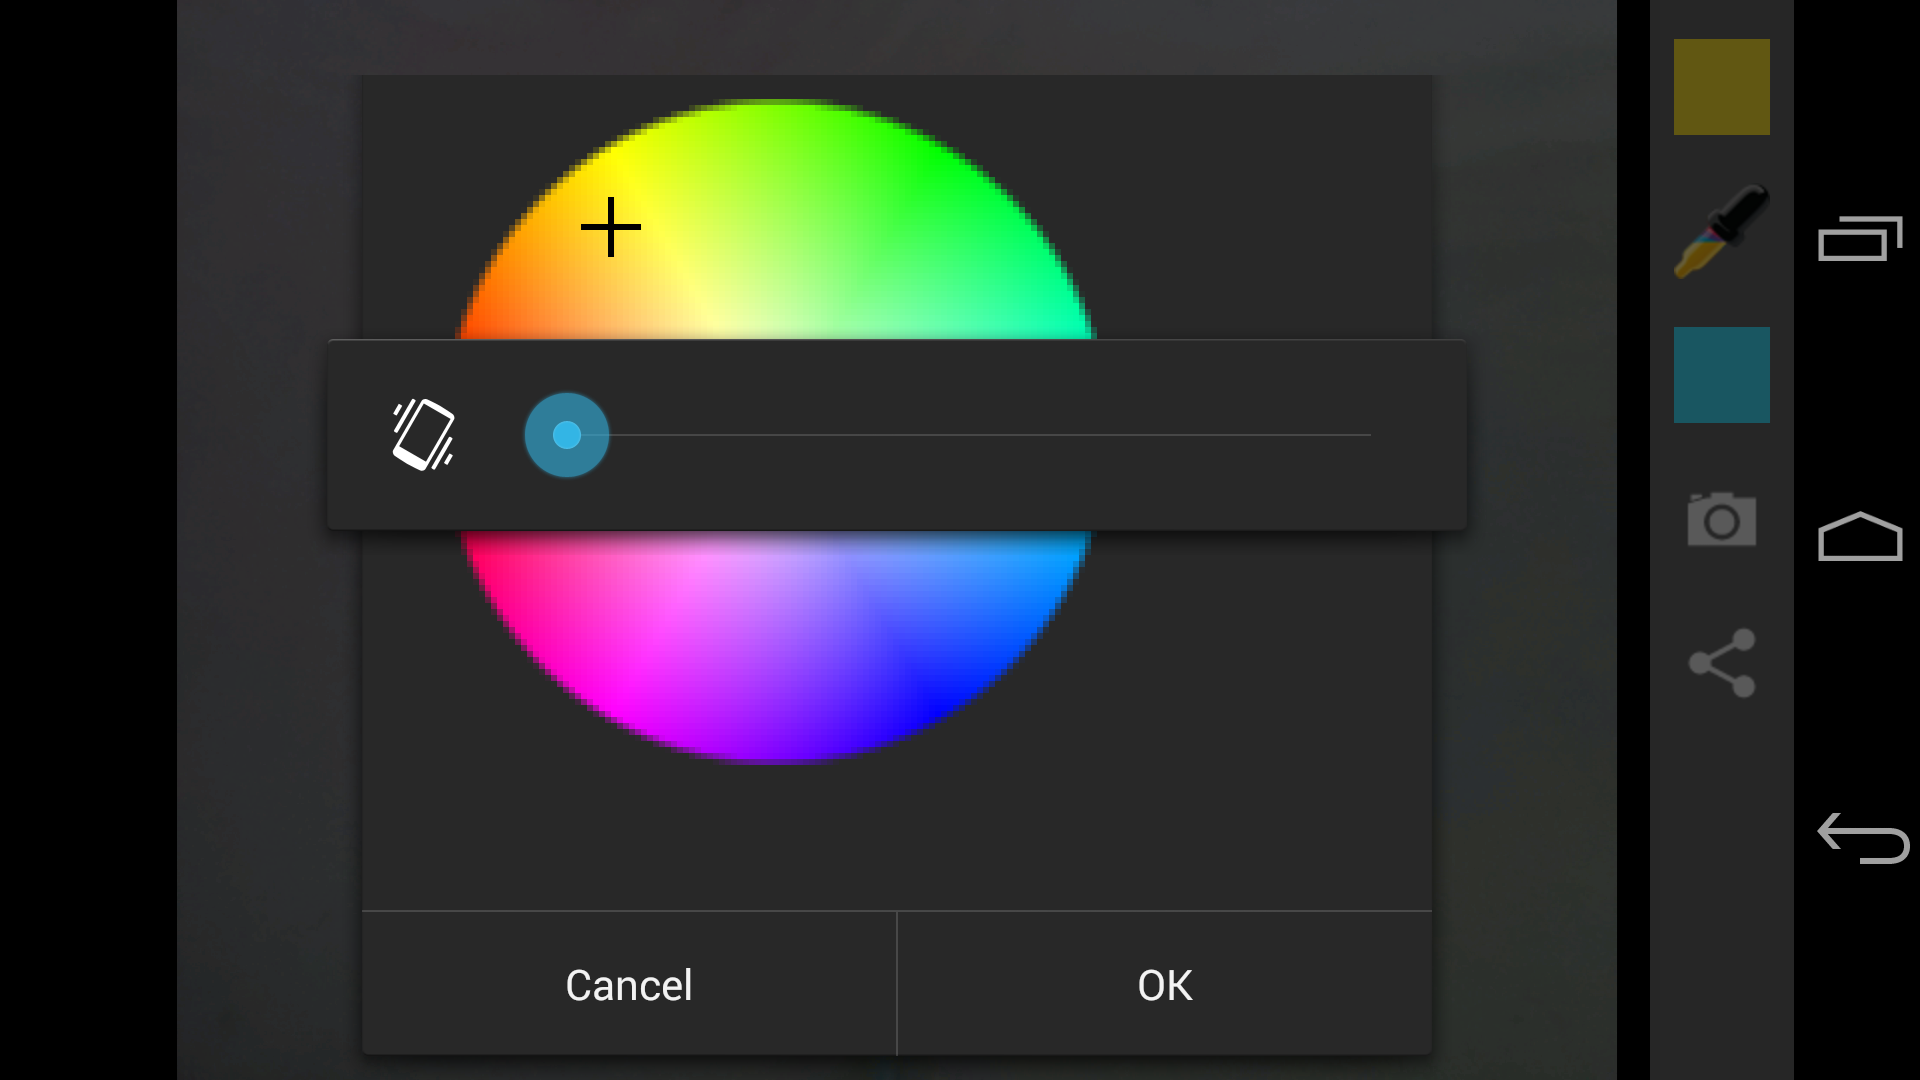Click the far right of vibration slider
The height and width of the screenshot is (1080, 1920).
1366,435
